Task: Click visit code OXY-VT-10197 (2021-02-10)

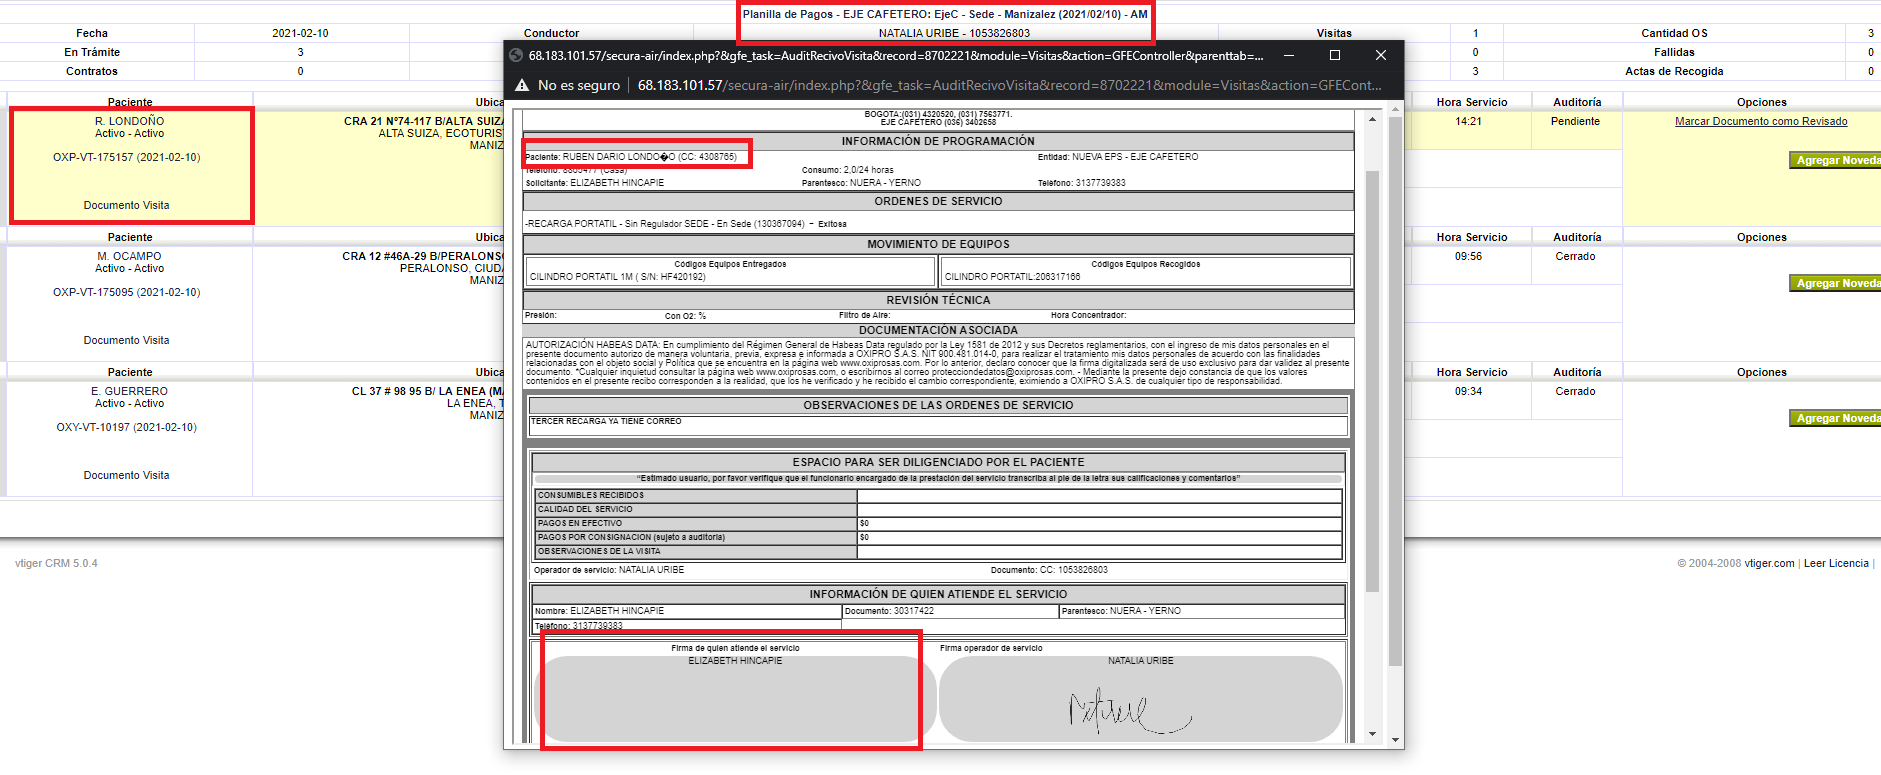Action: click(127, 428)
